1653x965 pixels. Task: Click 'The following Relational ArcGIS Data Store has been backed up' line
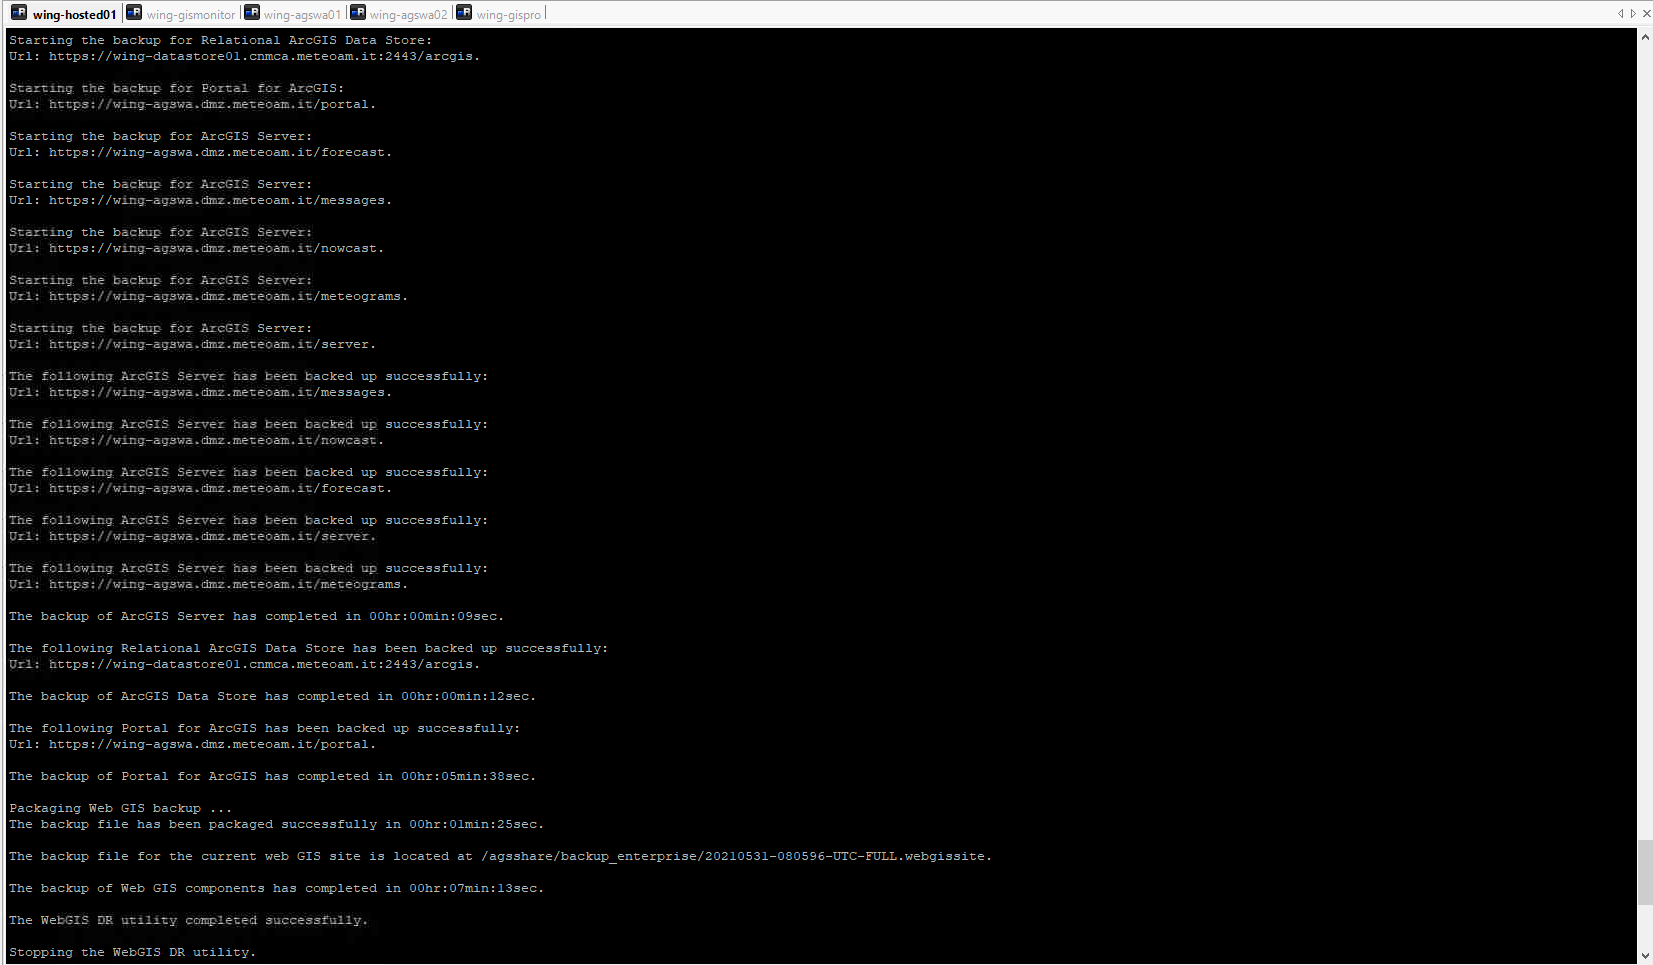pyautogui.click(x=309, y=648)
